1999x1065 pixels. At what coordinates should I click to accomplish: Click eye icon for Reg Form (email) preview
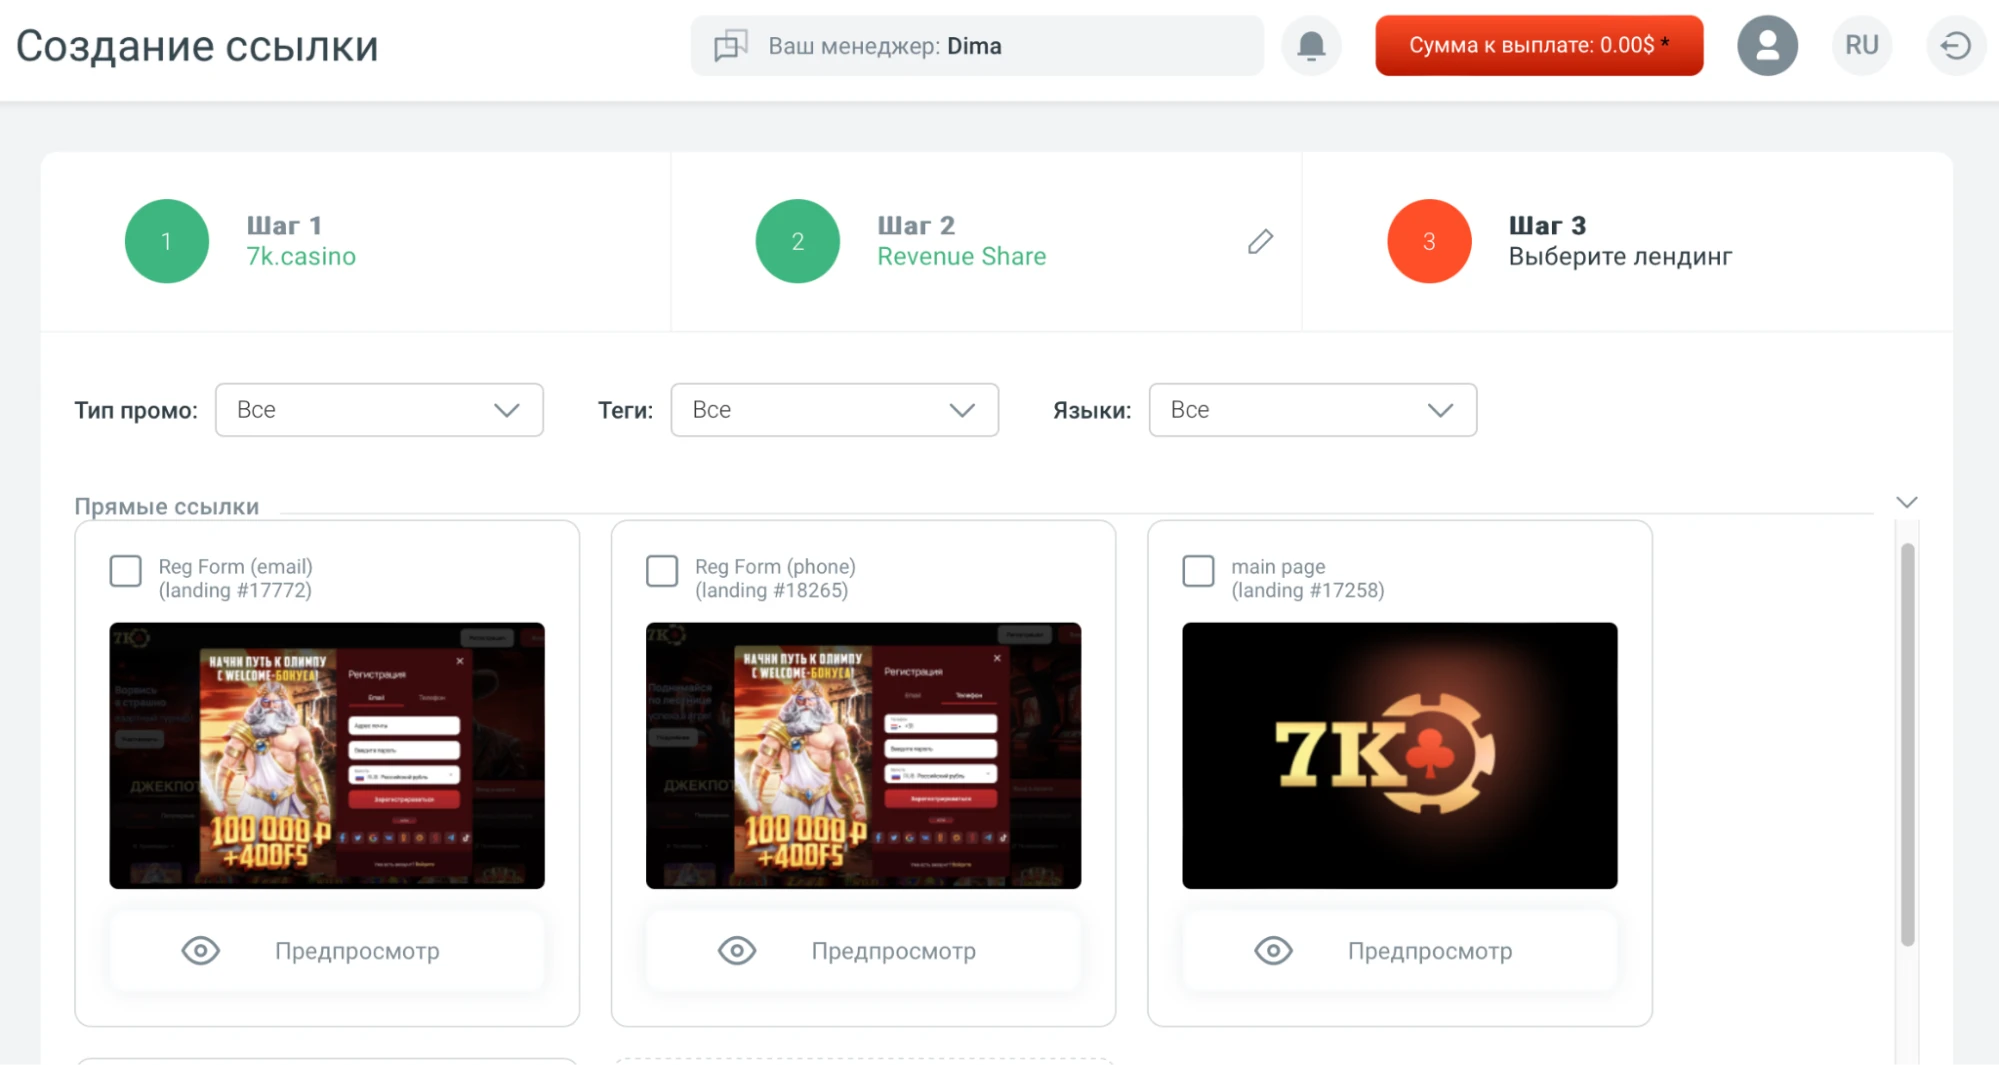coord(200,950)
